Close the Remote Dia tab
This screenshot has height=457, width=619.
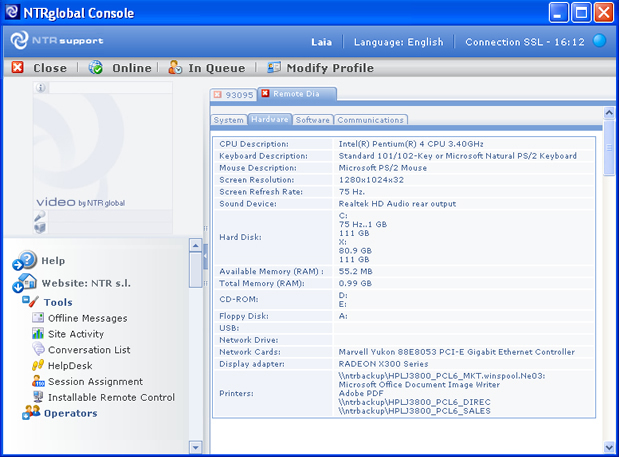click(265, 94)
